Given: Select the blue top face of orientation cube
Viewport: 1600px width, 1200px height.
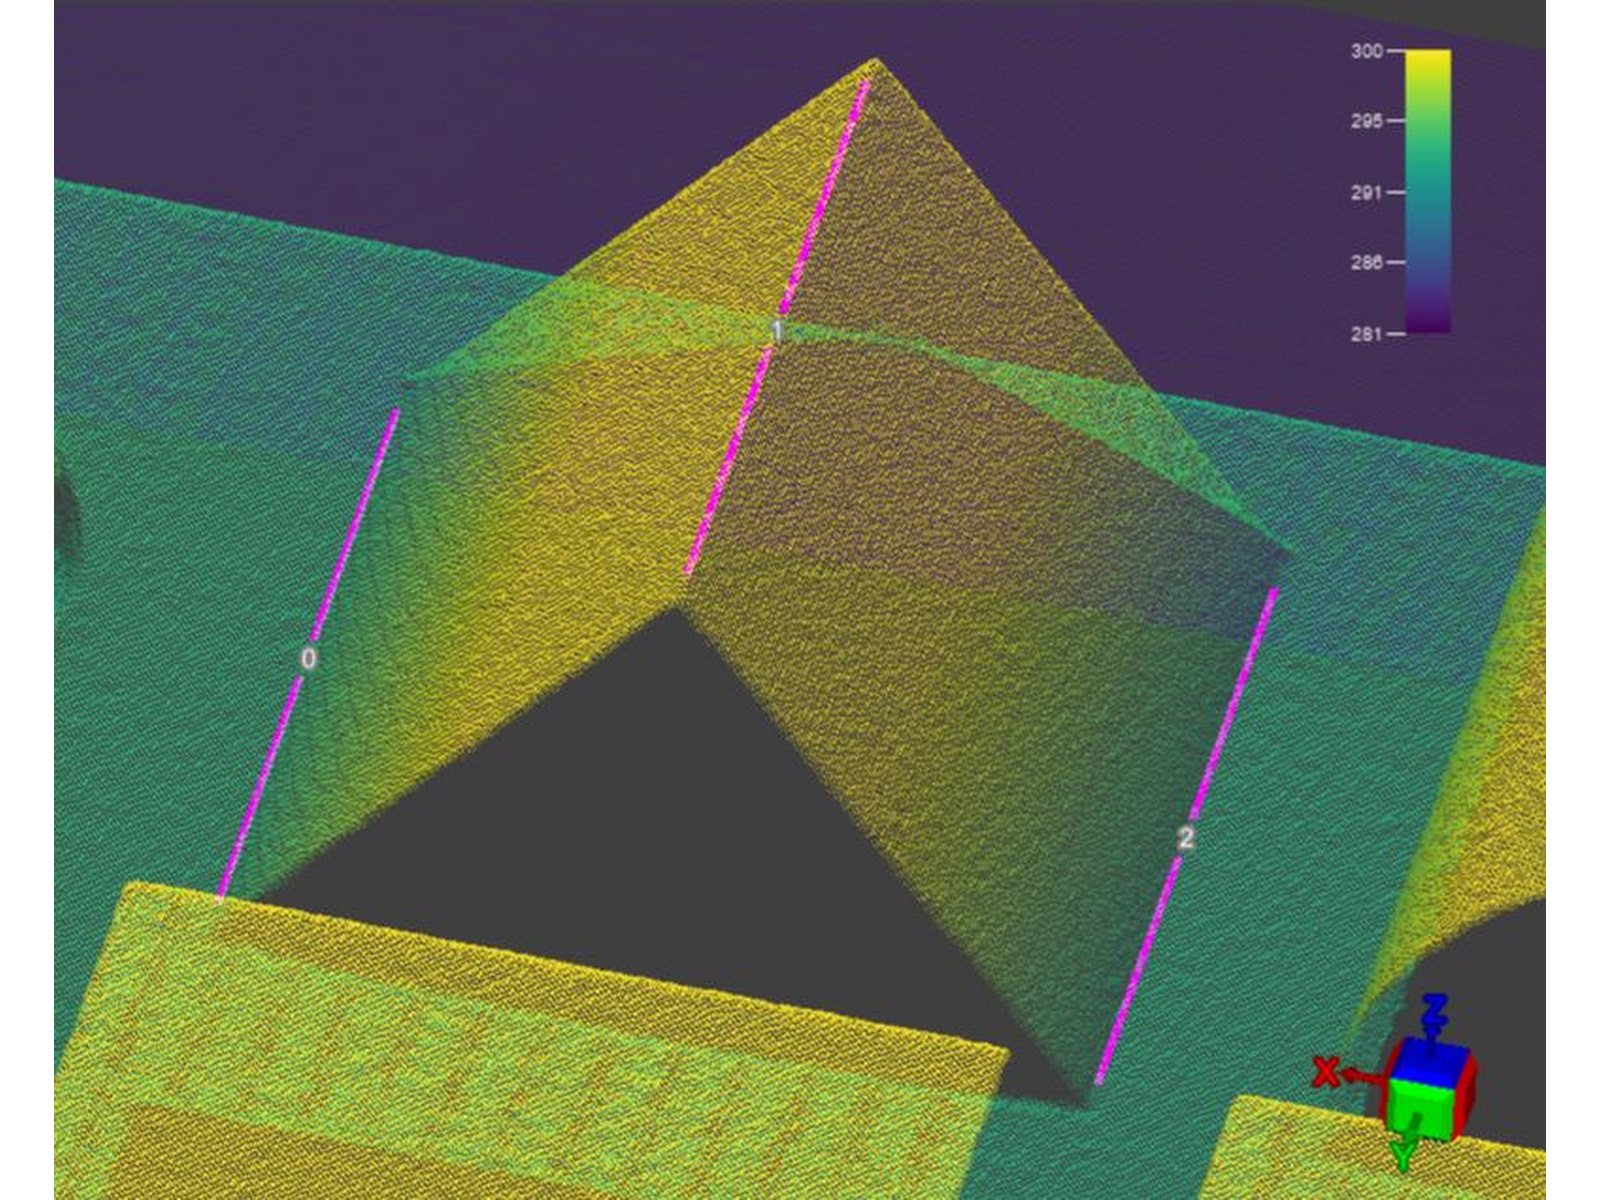Looking at the screenshot, I should point(1430,1060).
